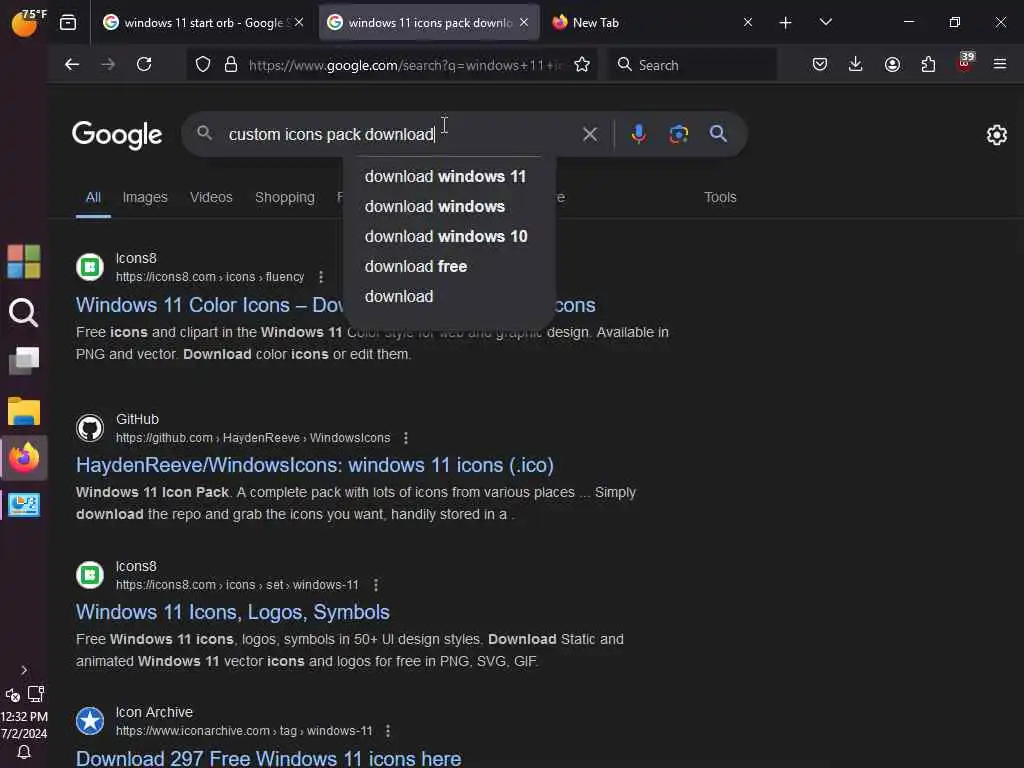Choose the plain 'download windows' suggestion

[x=449, y=206]
